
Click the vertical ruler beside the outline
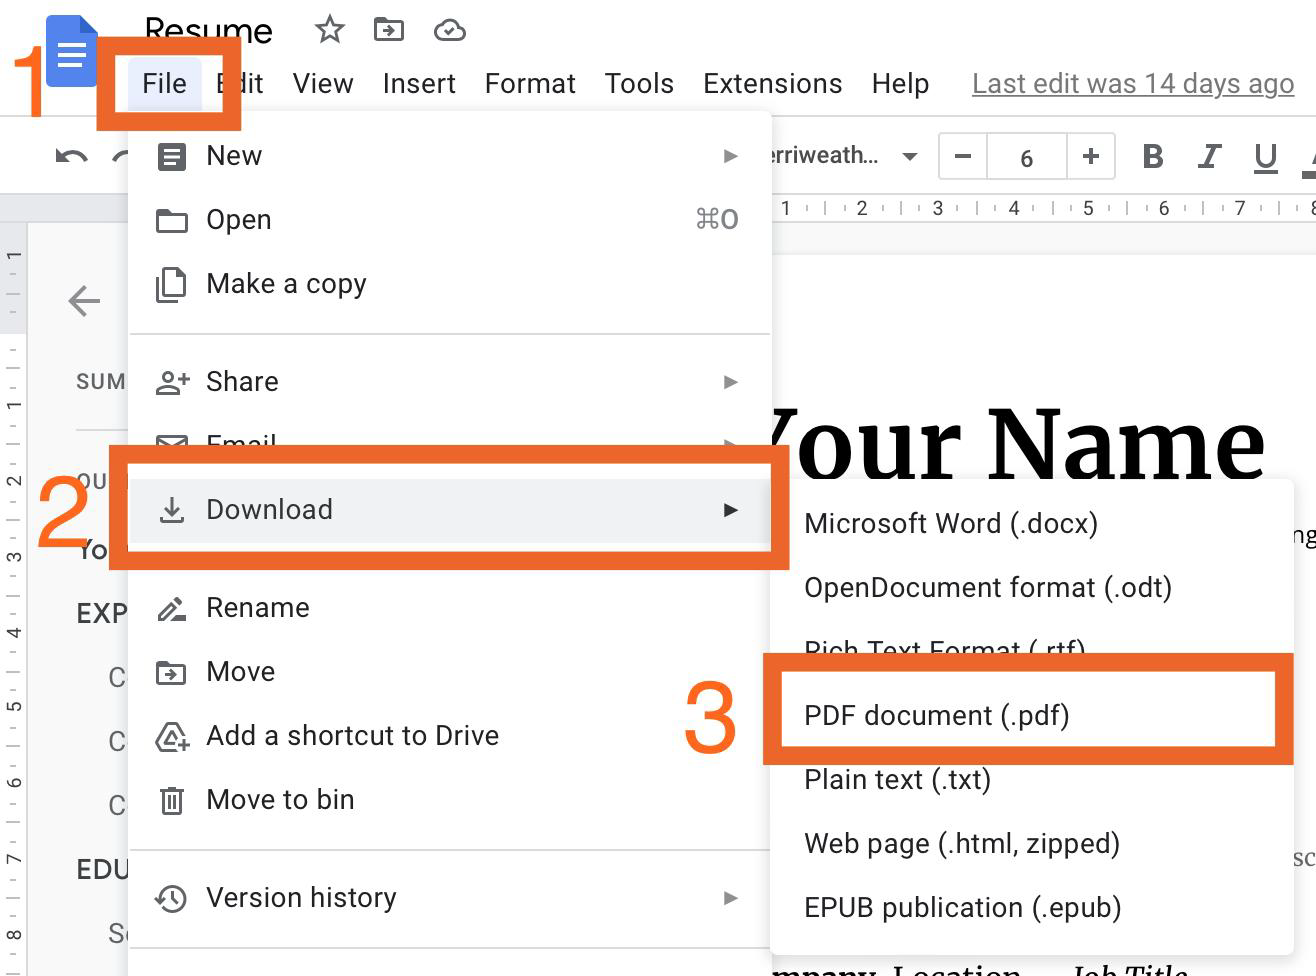[x=13, y=600]
